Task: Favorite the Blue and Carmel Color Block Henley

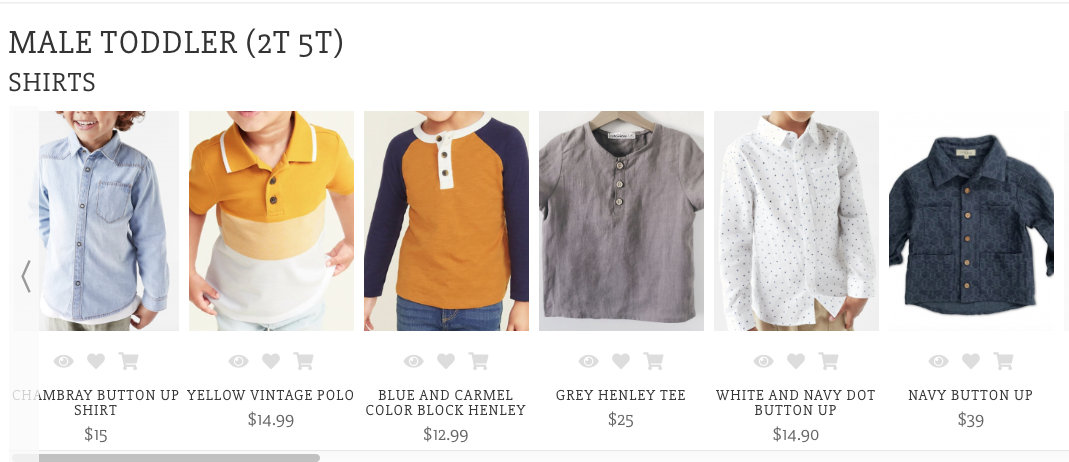Action: coord(446,361)
